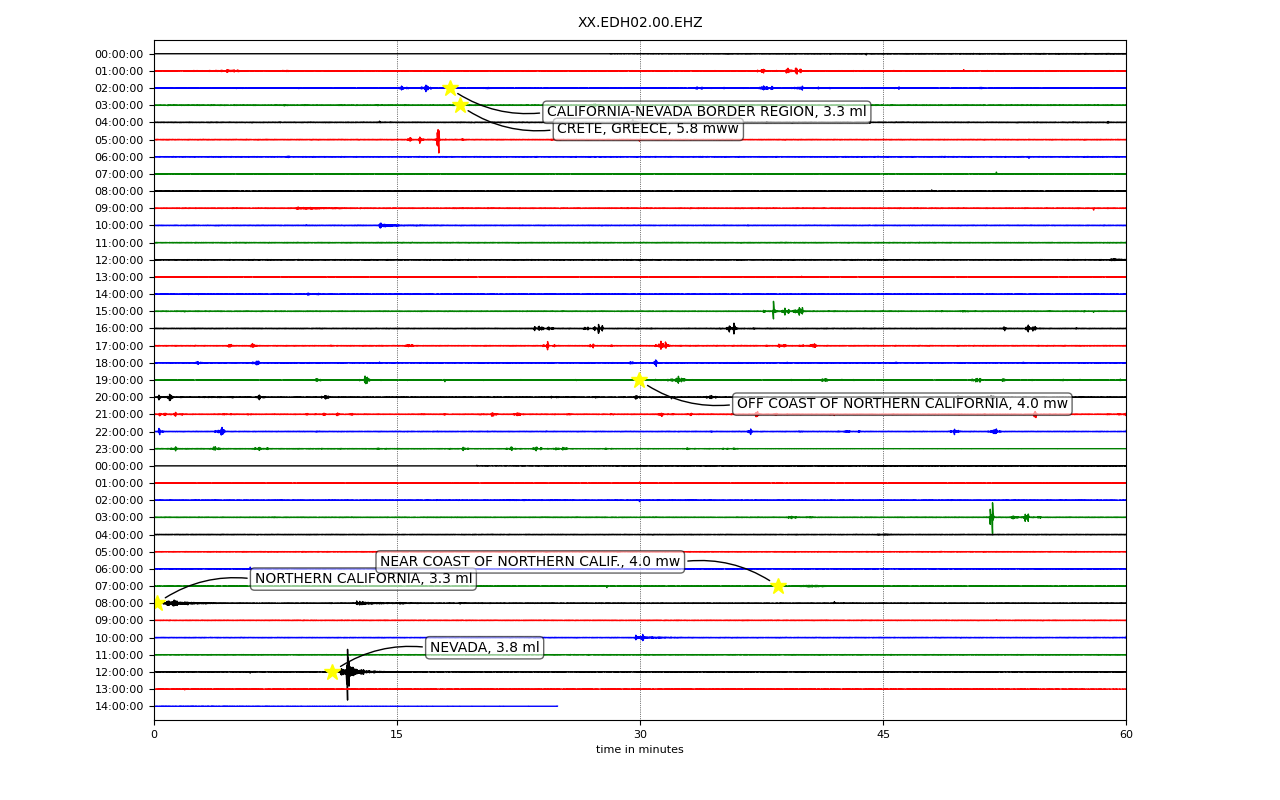Click the star marker for California-Nevada Border Region event

[450, 88]
